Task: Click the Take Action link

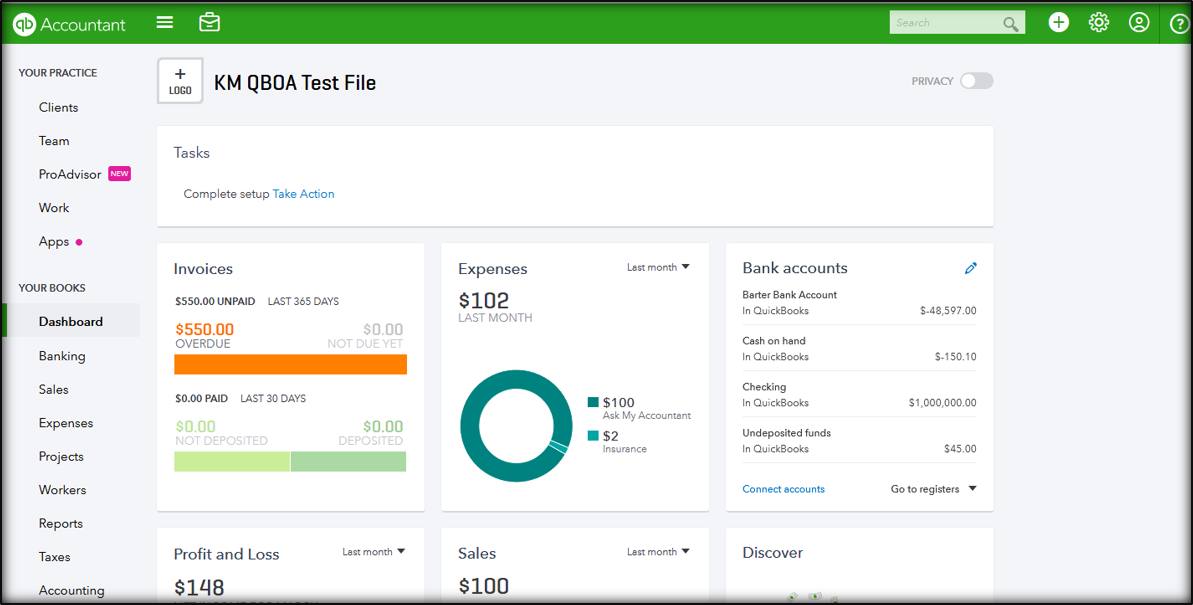Action: [x=304, y=194]
